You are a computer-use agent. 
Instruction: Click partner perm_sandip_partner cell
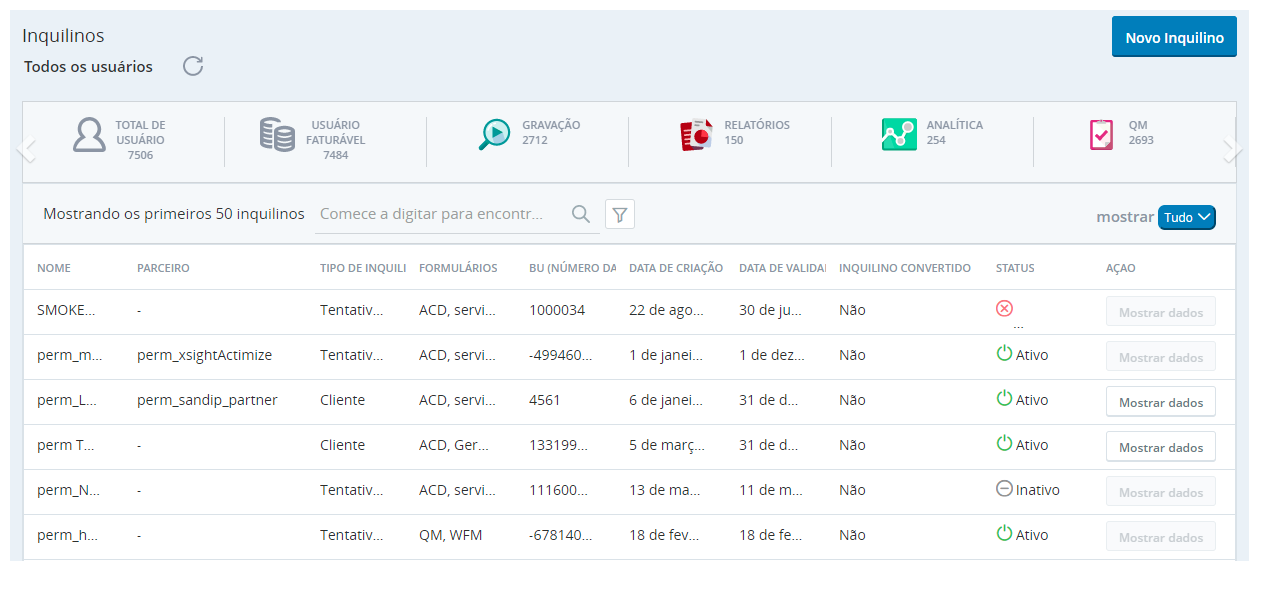207,400
